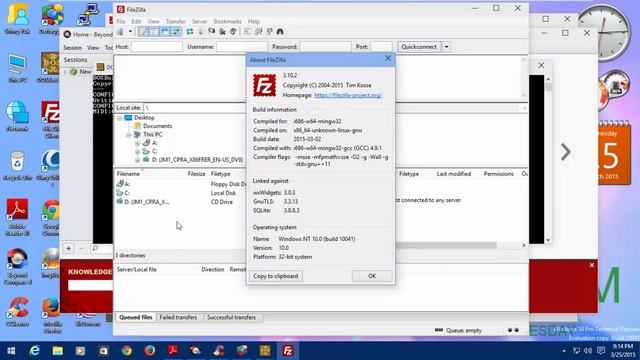Click the Password input field
Image resolution: width=640 pixels, height=360 pixels.
pyautogui.click(x=326, y=47)
